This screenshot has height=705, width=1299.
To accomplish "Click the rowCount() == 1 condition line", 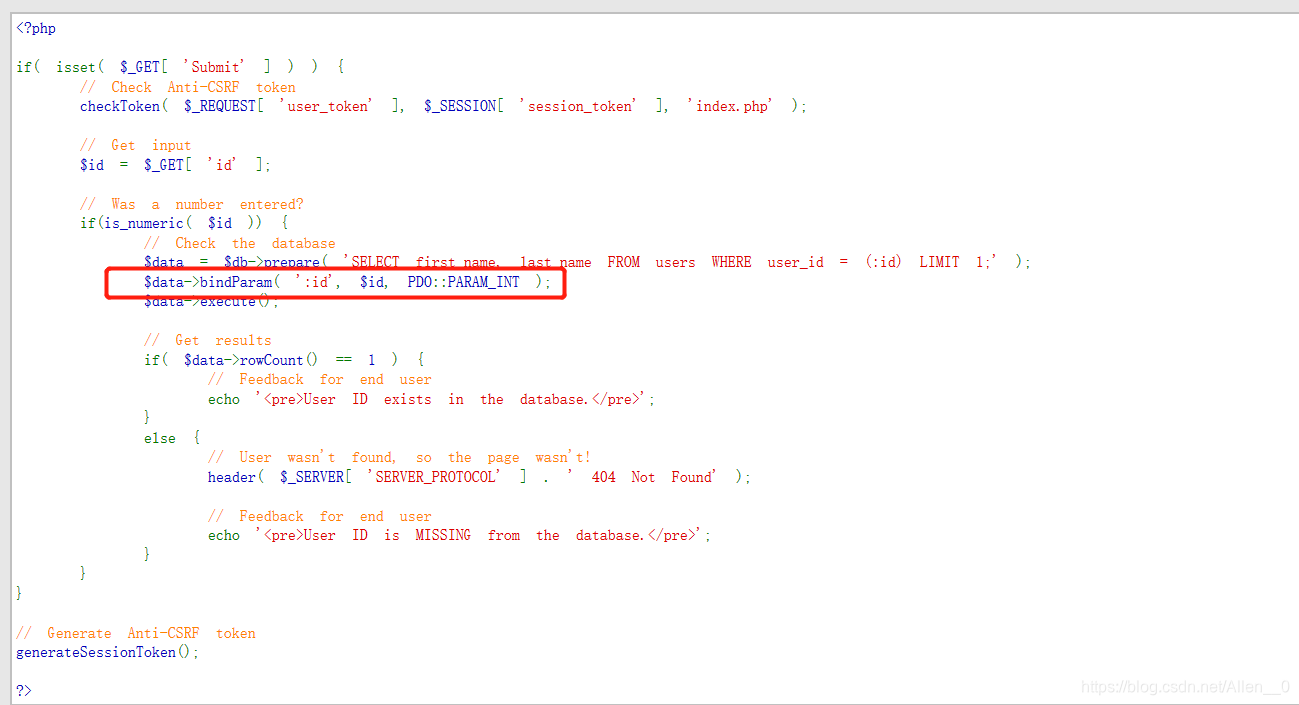I will click(x=284, y=360).
